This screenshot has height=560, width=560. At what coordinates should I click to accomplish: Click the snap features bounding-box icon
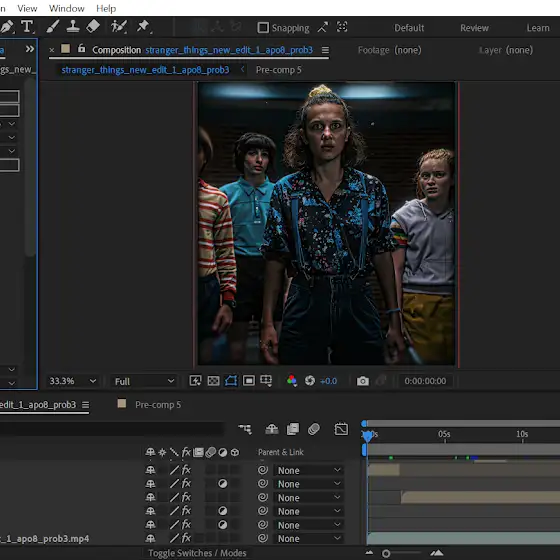pyautogui.click(x=342, y=27)
